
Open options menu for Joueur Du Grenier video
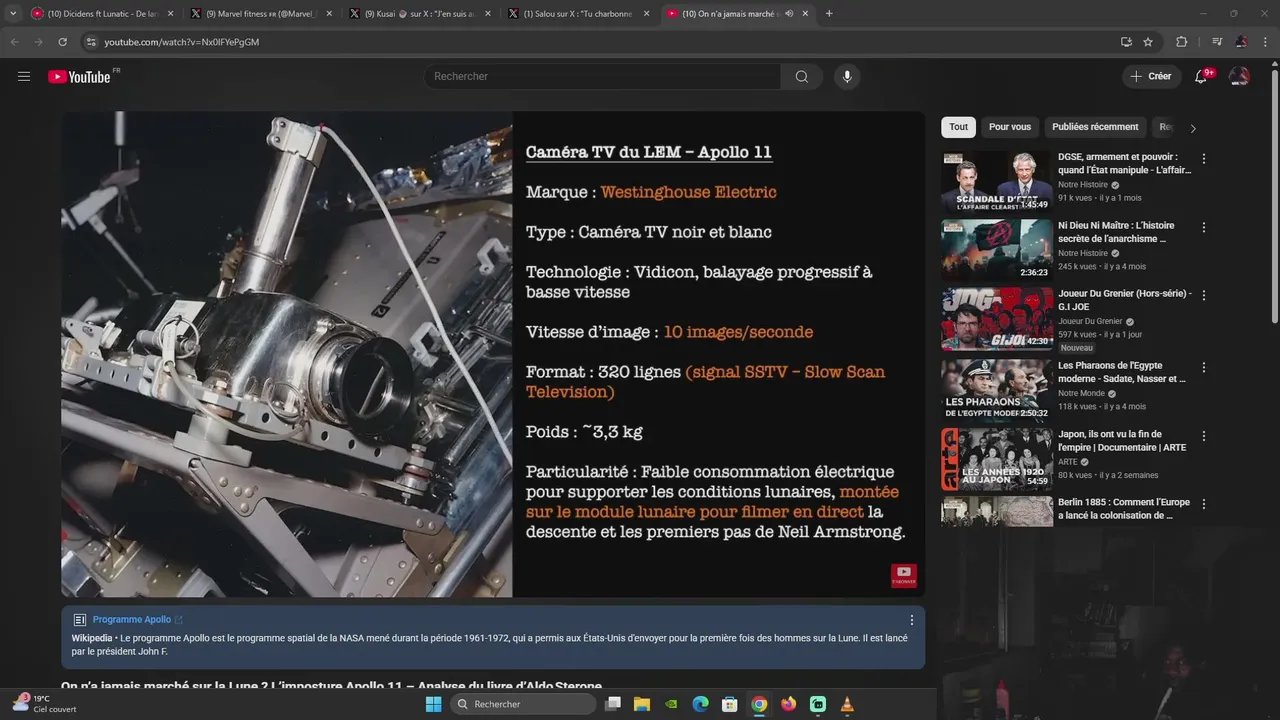pos(1204,296)
